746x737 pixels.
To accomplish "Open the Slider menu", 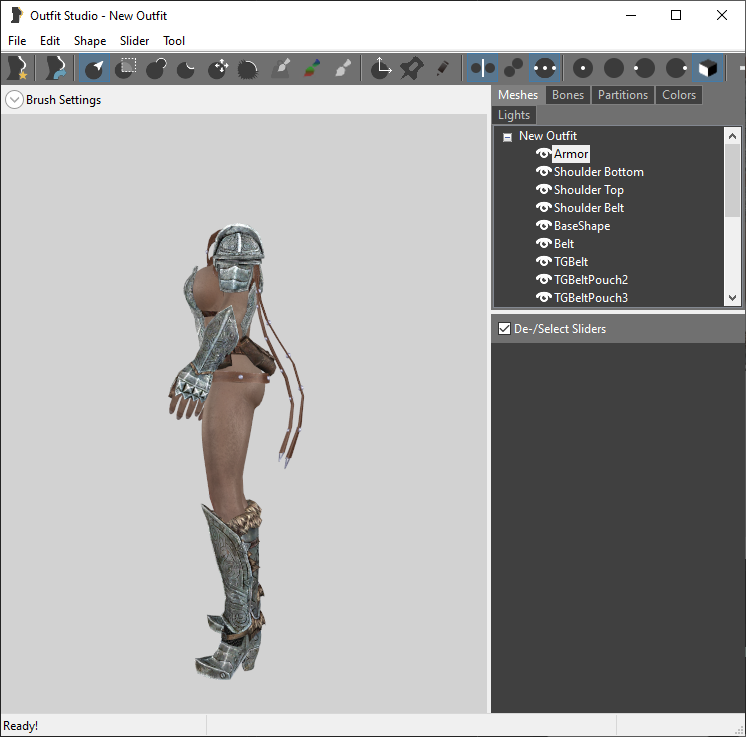I will [134, 41].
